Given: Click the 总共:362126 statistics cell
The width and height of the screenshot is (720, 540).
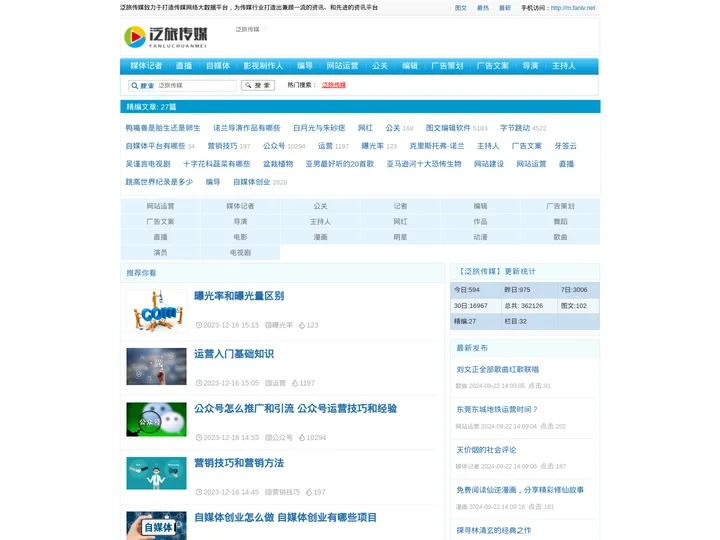Looking at the screenshot, I should [x=529, y=305].
